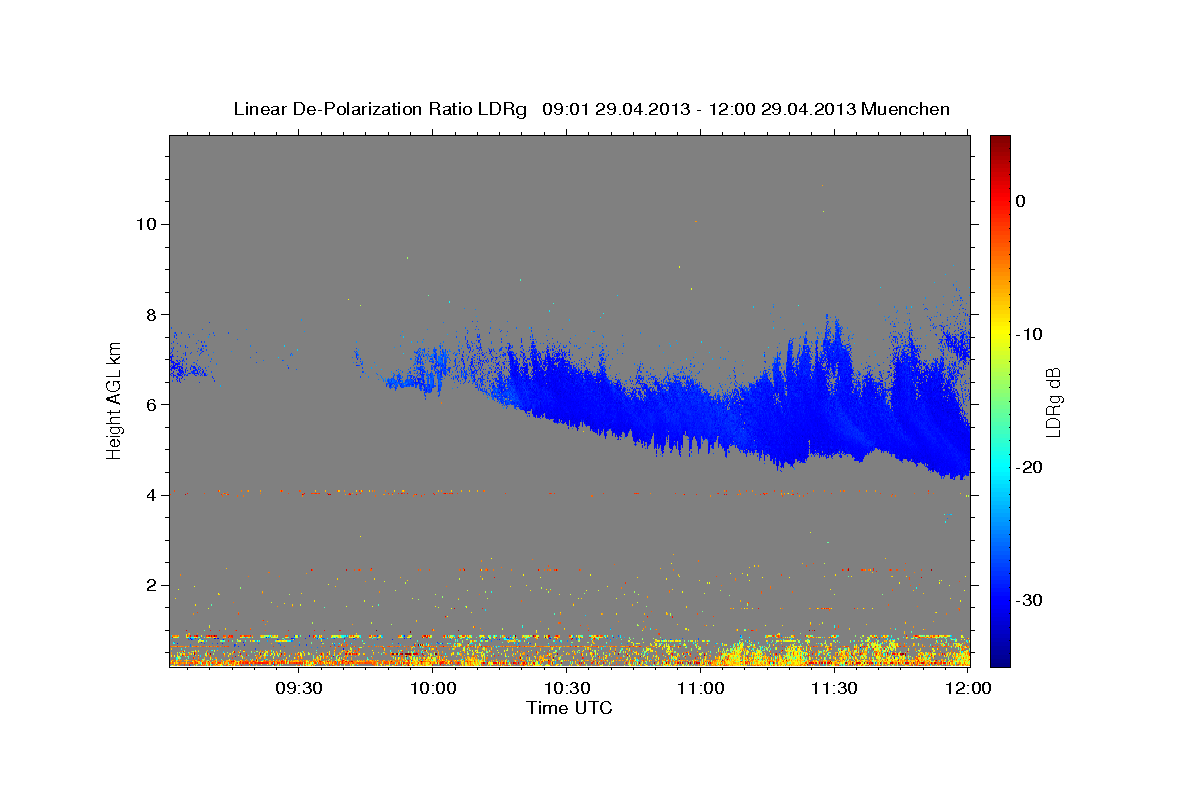Click the colorbar tick label -10
Screen dimensions: 1200x800
[x=1029, y=334]
